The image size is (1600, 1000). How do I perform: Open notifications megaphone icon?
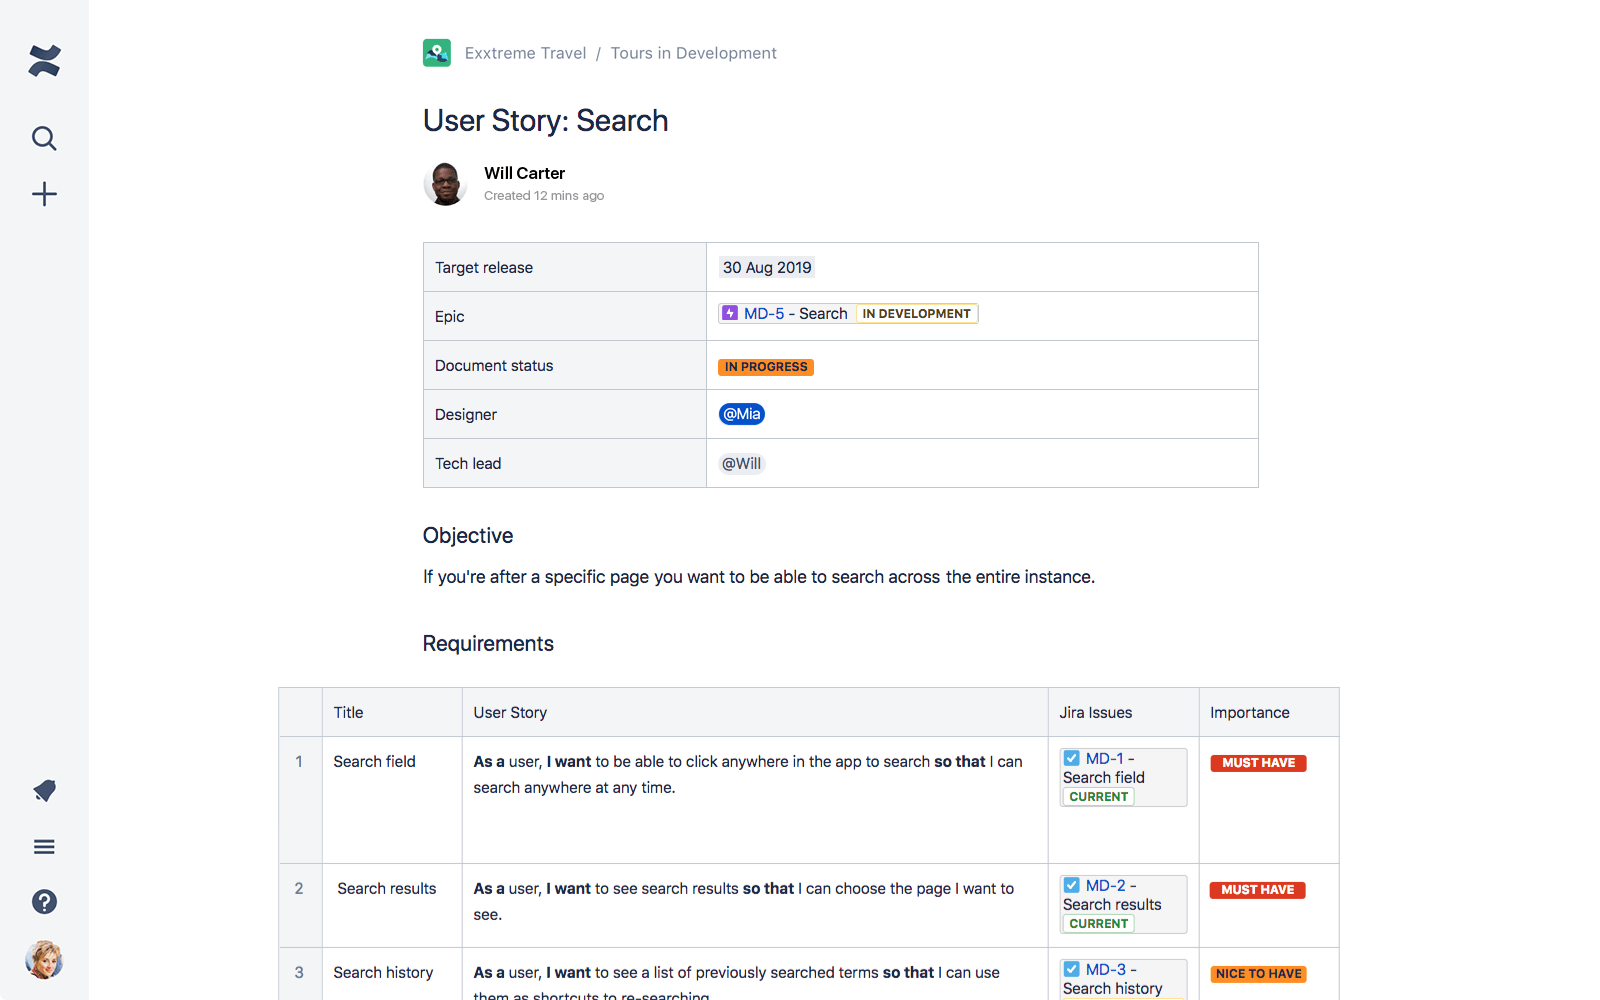[44, 791]
